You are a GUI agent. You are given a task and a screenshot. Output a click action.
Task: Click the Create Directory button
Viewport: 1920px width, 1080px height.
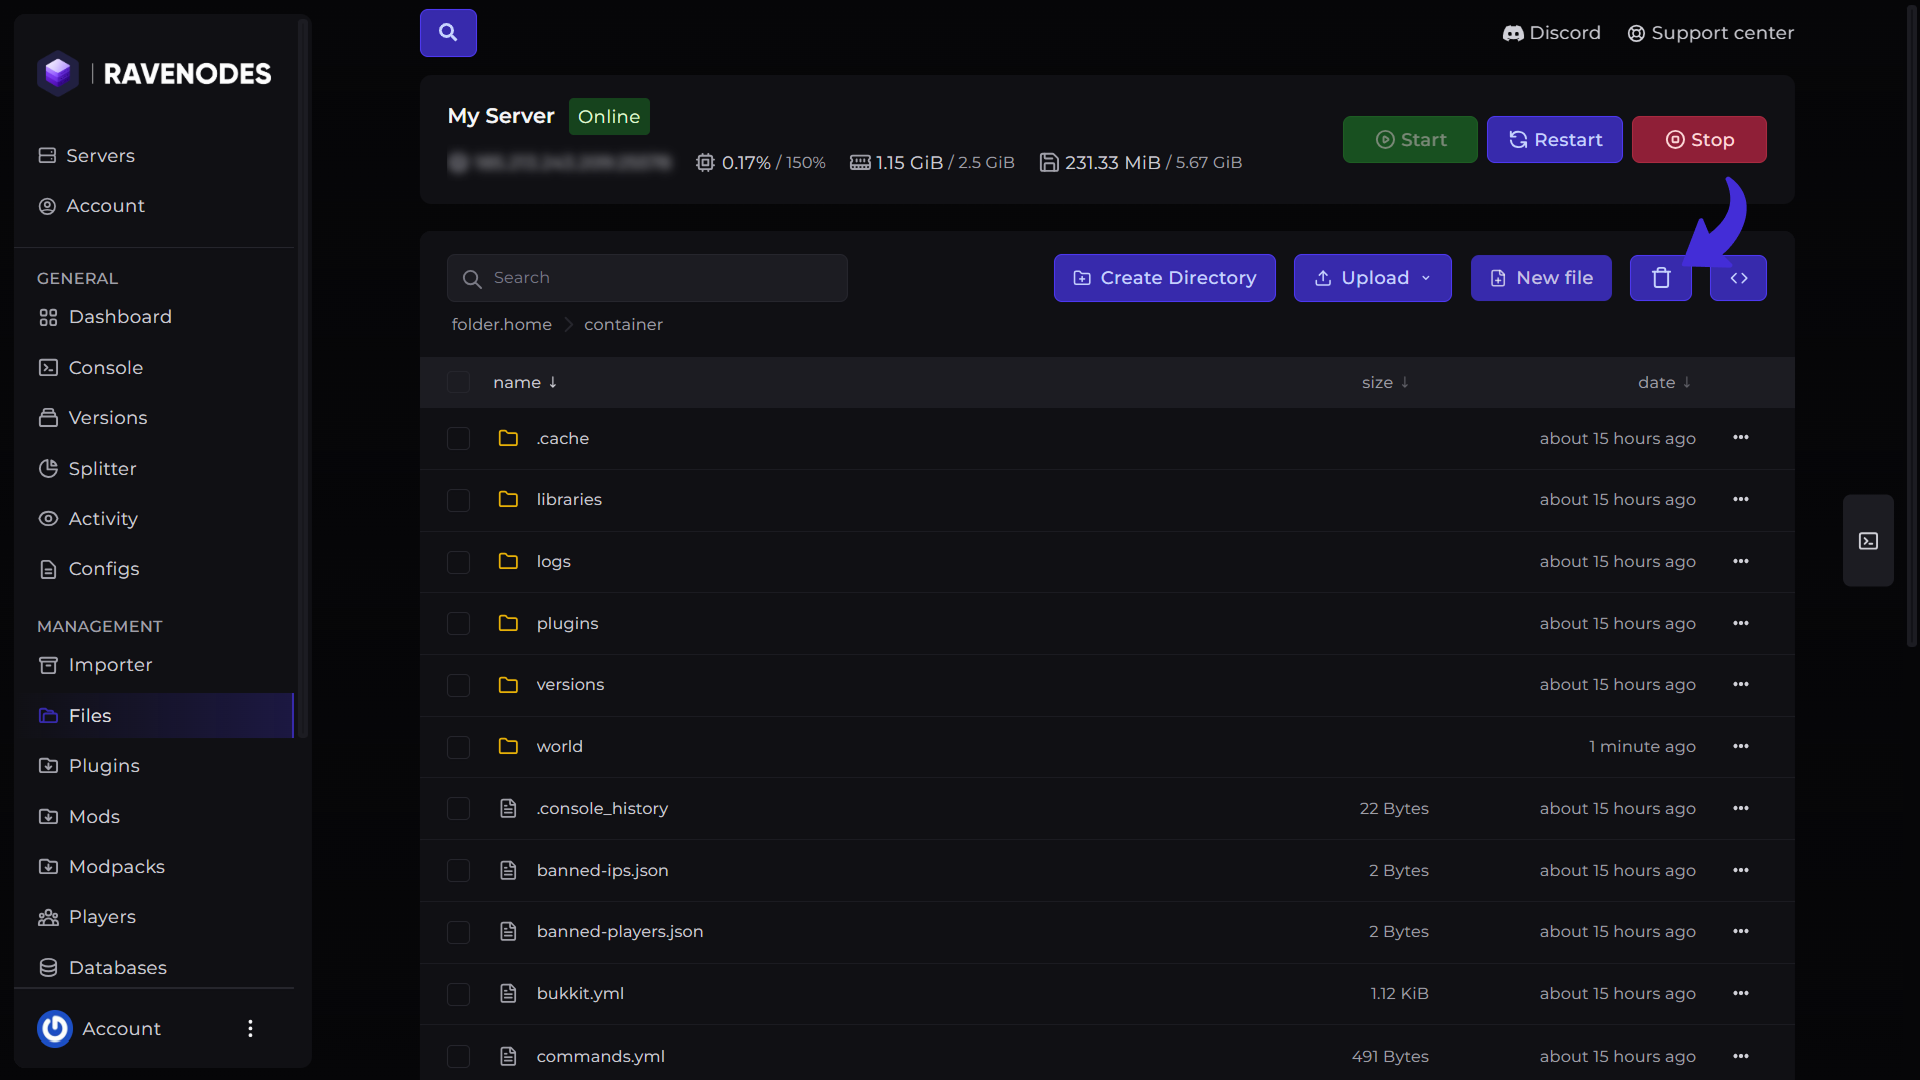[x=1164, y=278]
